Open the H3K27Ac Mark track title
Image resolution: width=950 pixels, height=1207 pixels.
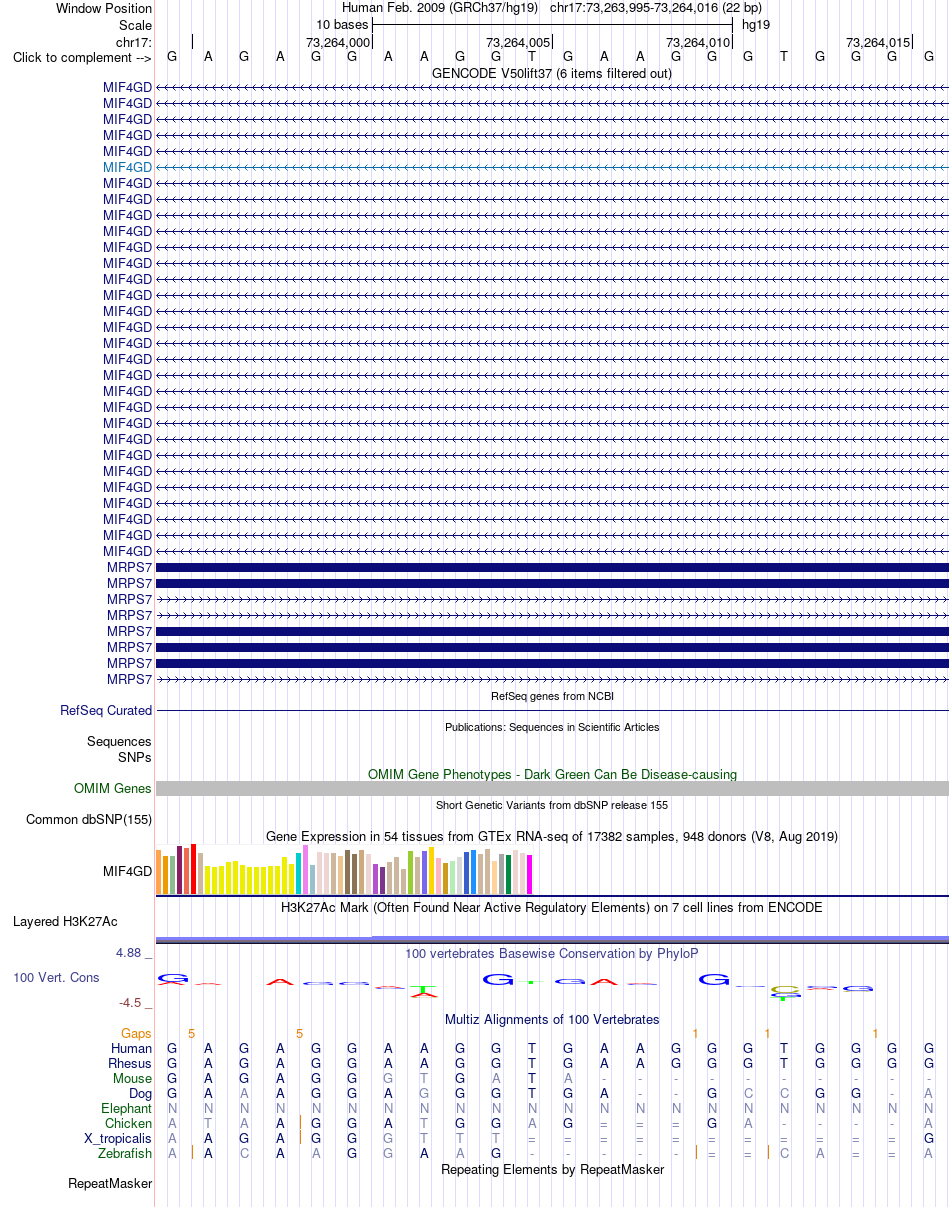tap(552, 907)
